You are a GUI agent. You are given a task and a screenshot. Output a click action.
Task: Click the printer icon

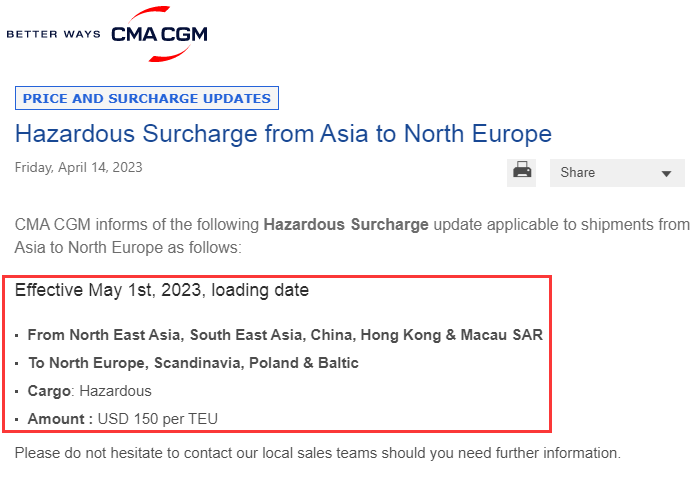click(x=521, y=172)
